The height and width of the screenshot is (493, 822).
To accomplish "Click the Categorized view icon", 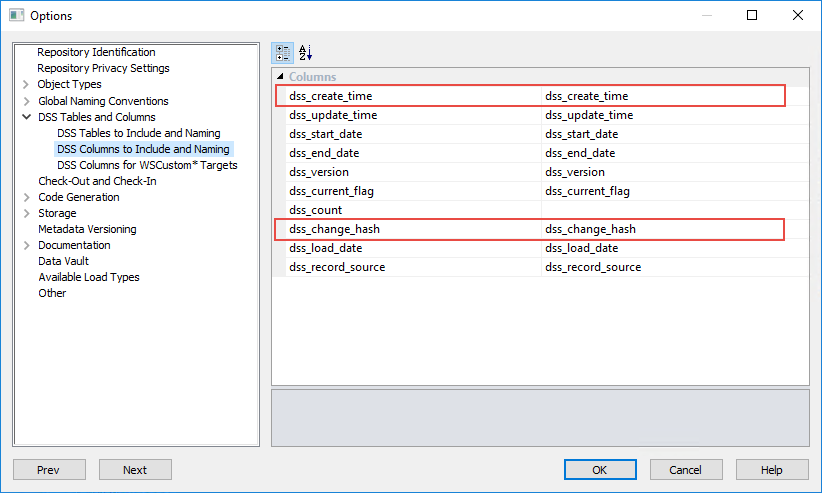I will pyautogui.click(x=283, y=53).
